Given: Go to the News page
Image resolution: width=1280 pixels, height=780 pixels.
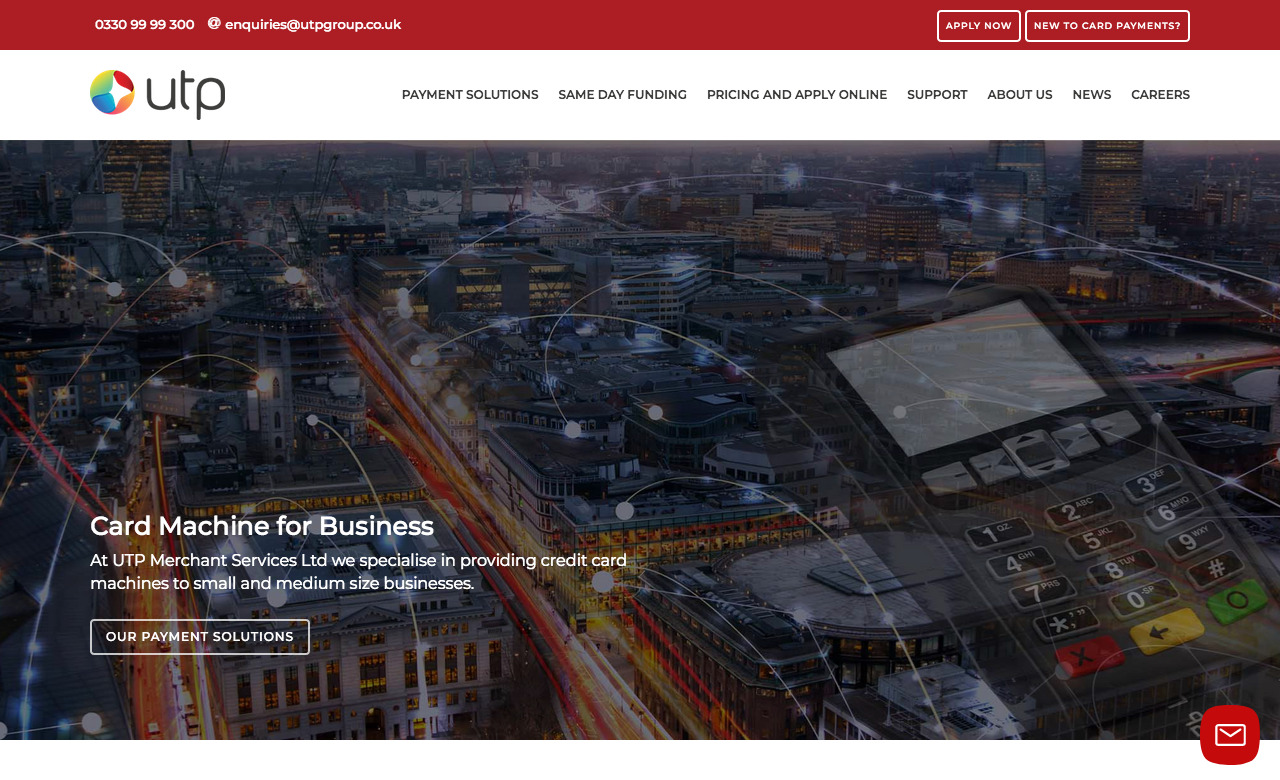Looking at the screenshot, I should coord(1092,95).
